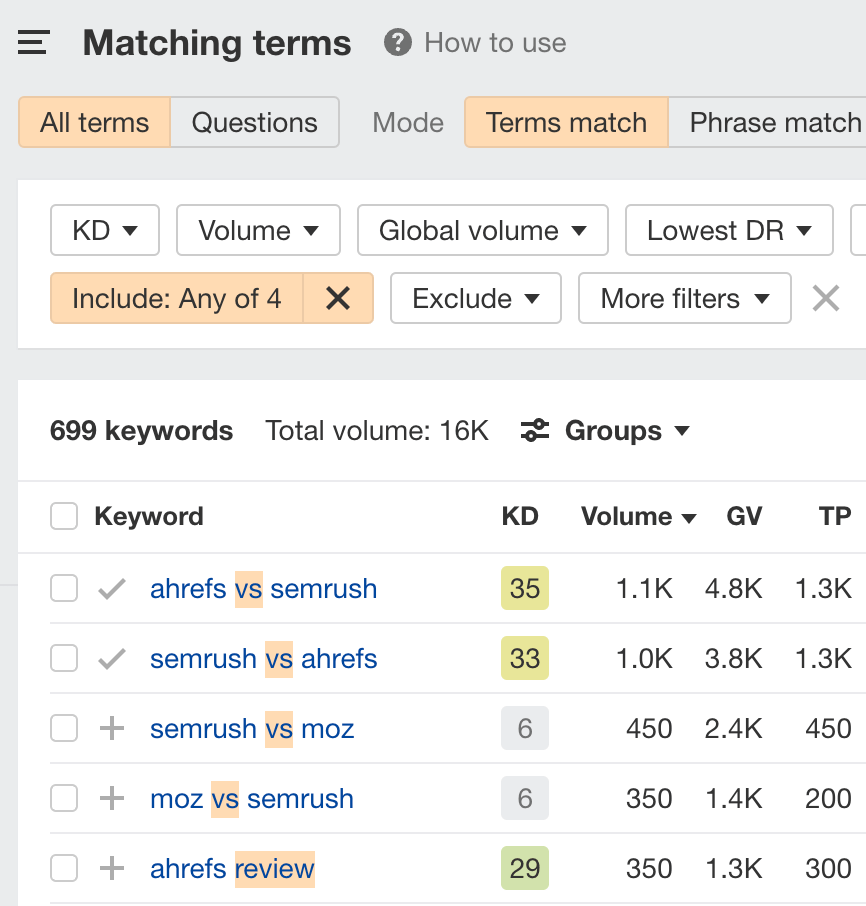Open the hamburger navigation menu
866x906 pixels.
pyautogui.click(x=33, y=42)
